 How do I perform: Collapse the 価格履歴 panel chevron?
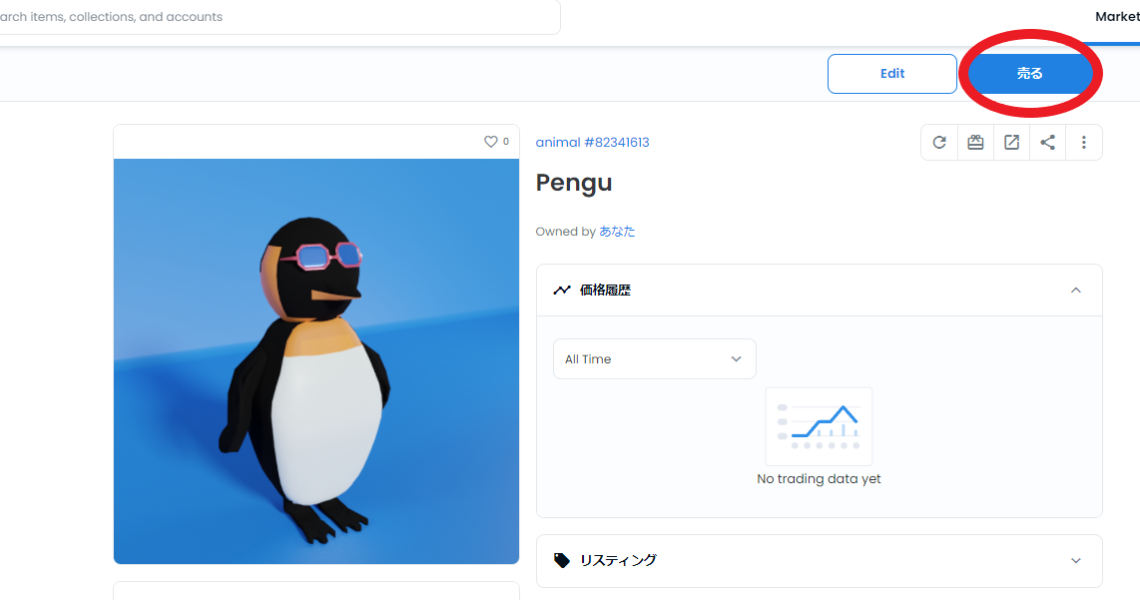click(x=1076, y=290)
